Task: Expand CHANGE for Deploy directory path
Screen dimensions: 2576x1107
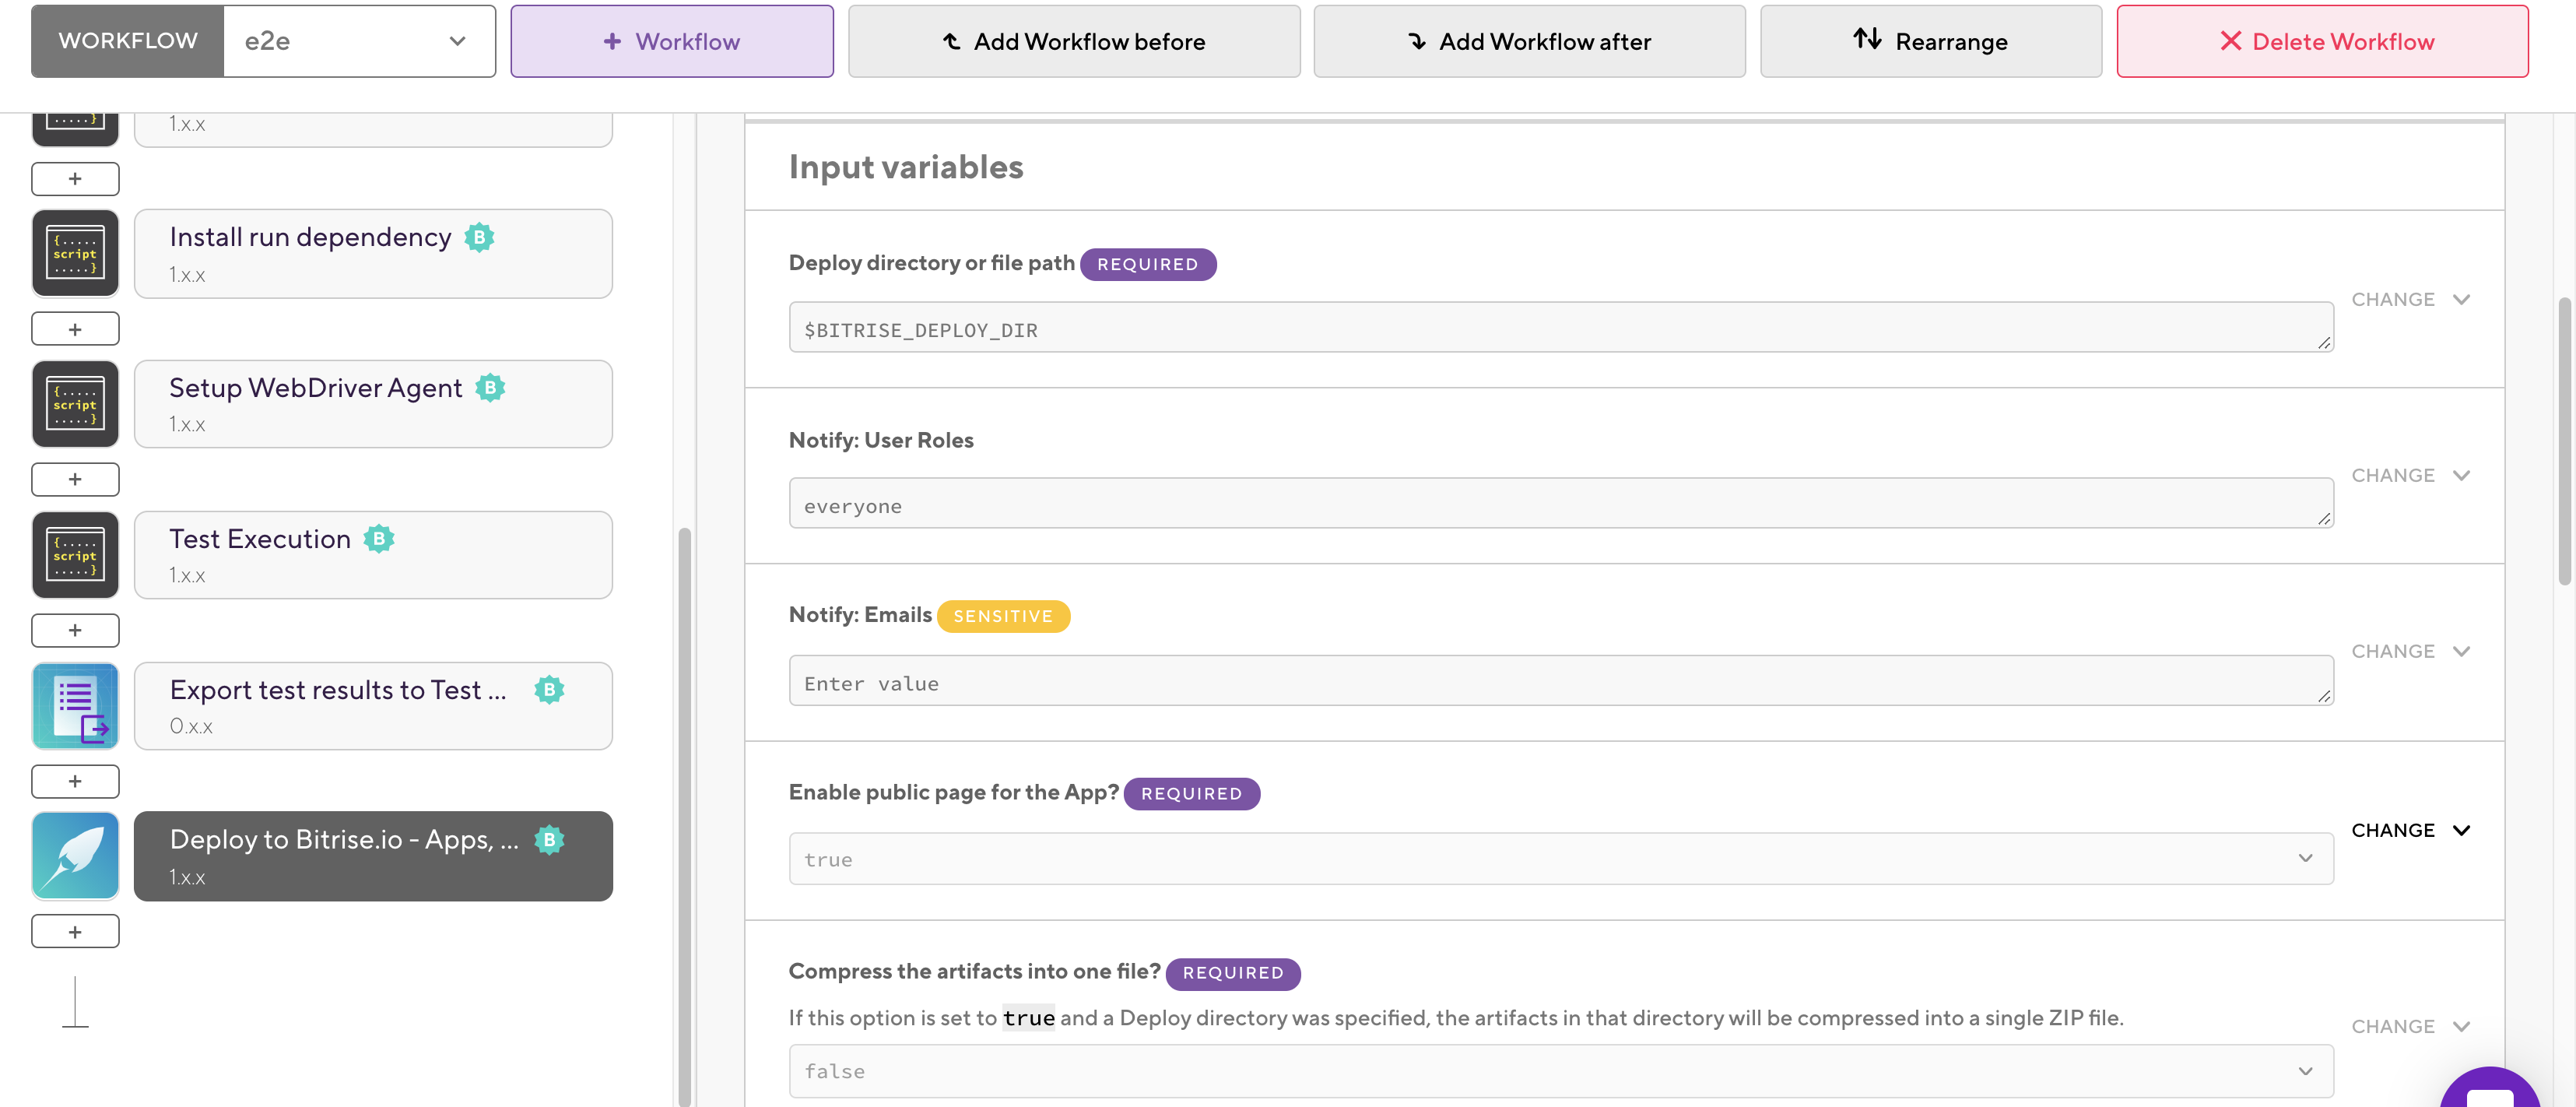Action: pos(2410,300)
